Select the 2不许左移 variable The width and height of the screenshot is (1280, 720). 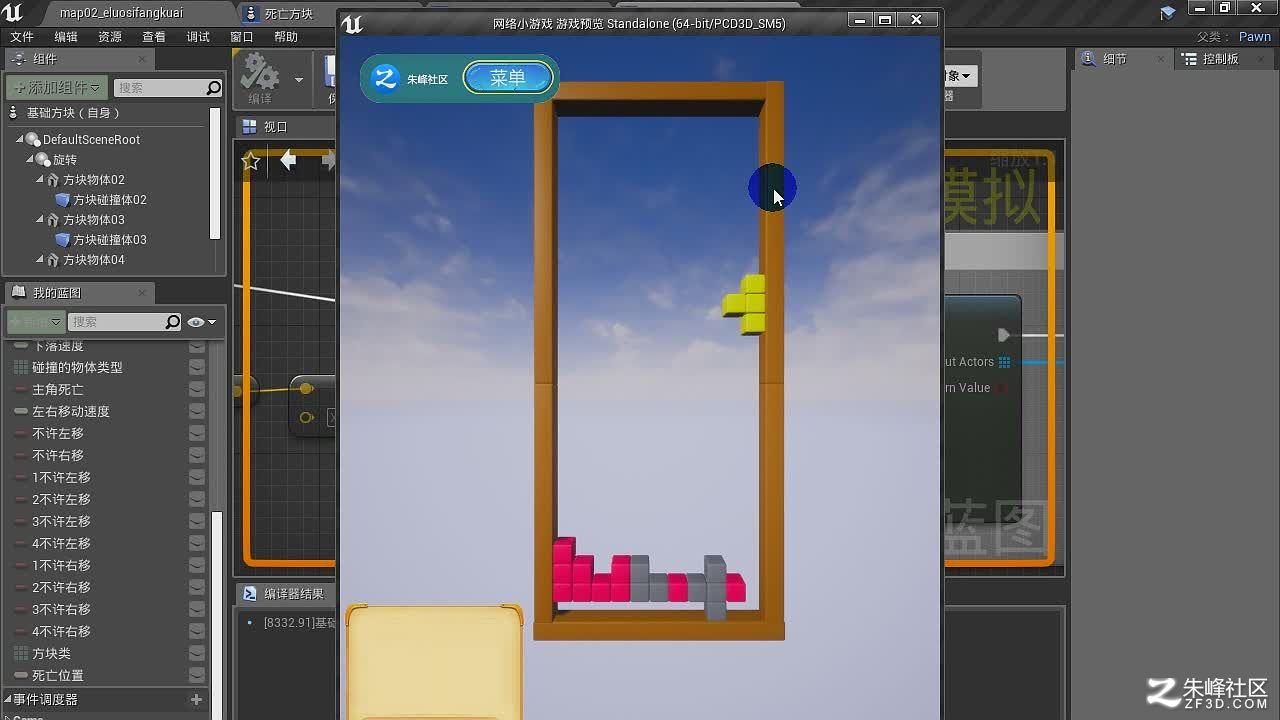tap(61, 499)
